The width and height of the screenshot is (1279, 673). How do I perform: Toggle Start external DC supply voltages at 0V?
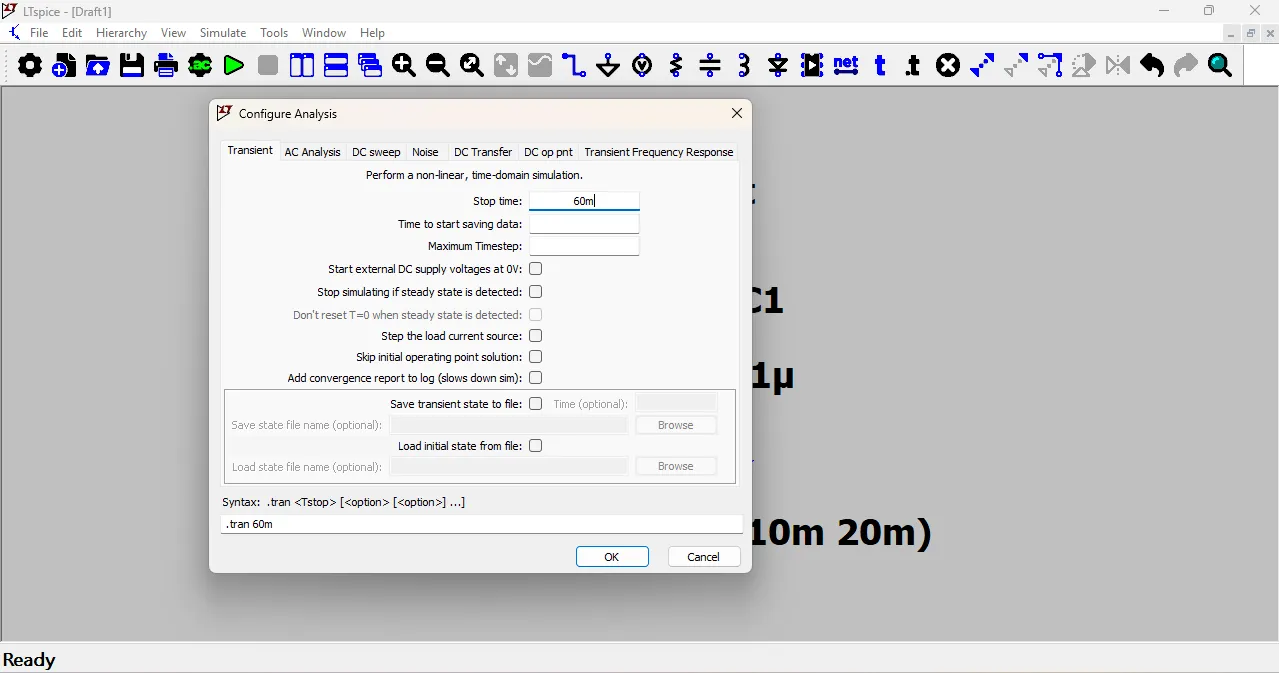click(536, 269)
